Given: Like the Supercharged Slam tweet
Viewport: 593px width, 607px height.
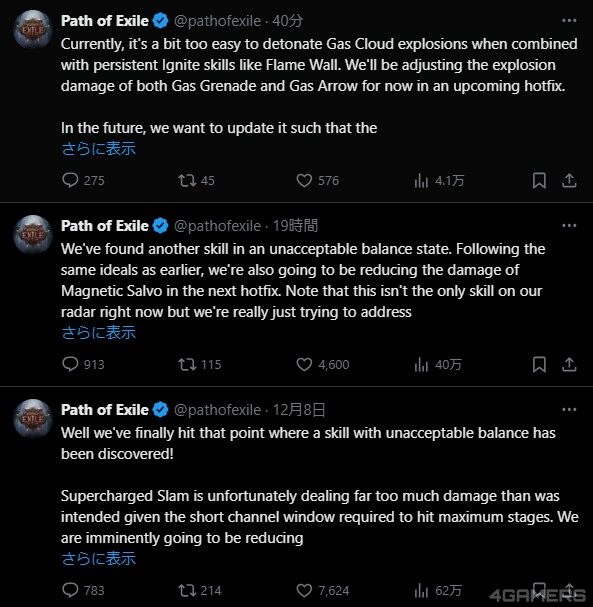Looking at the screenshot, I should pos(322,590).
